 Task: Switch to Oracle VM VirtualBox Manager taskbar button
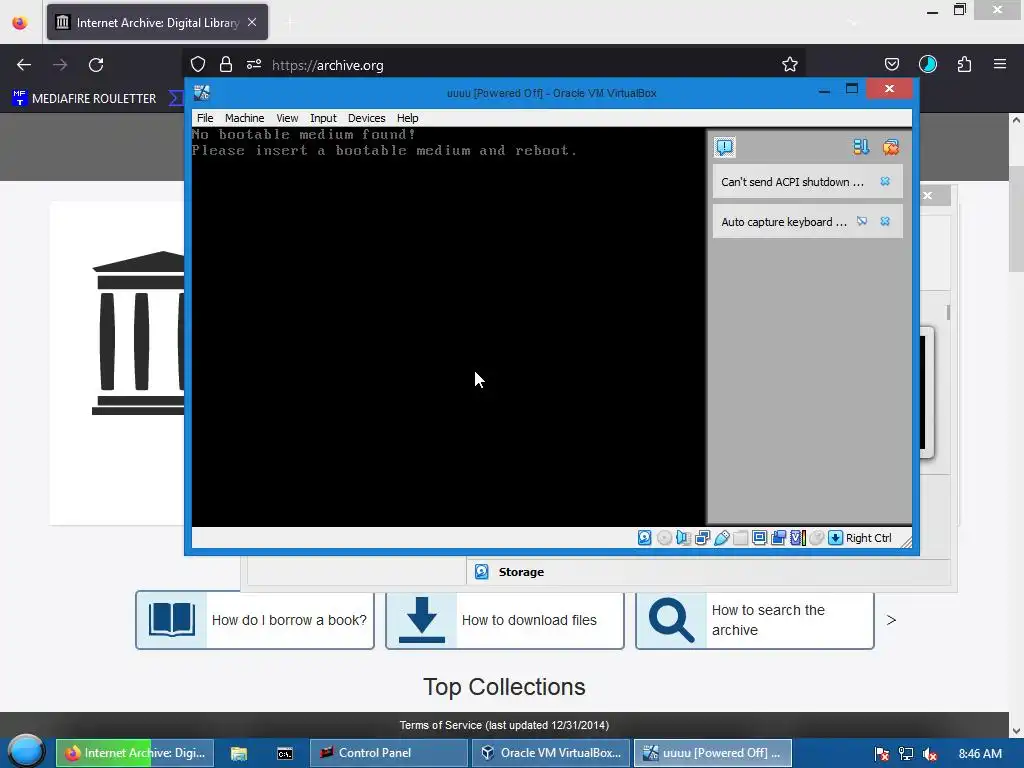[551, 753]
